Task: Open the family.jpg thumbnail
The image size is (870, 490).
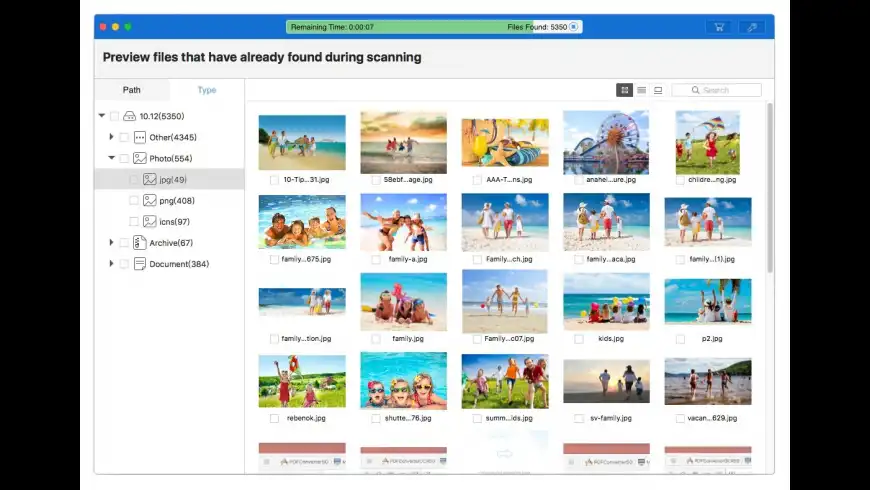Action: [x=403, y=301]
